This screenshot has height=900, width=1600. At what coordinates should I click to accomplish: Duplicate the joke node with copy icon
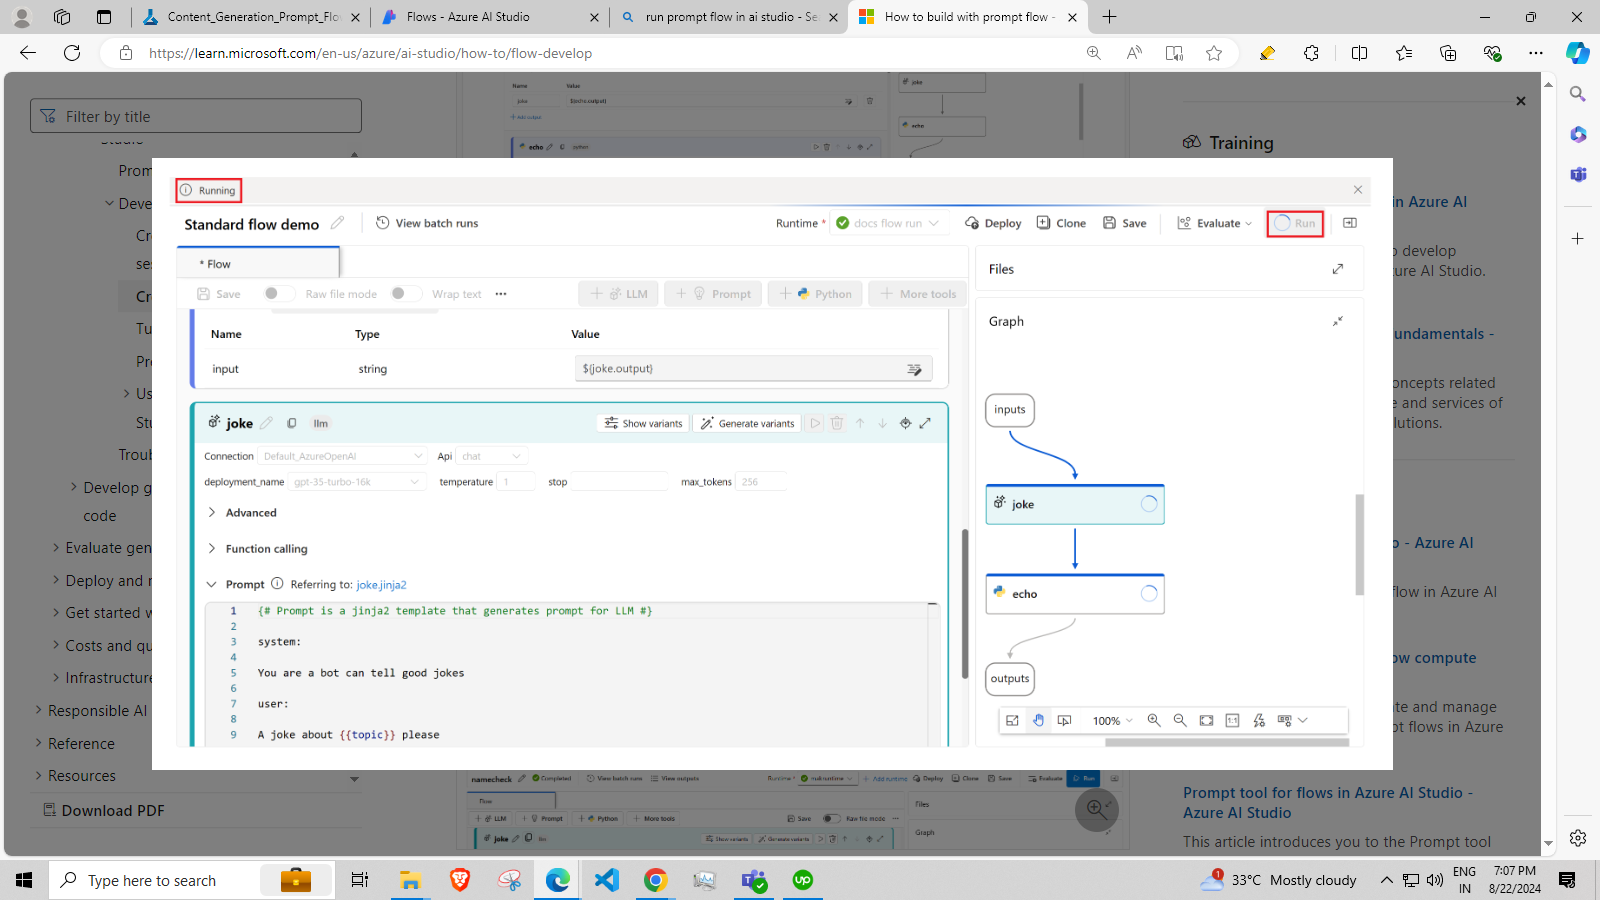click(291, 423)
